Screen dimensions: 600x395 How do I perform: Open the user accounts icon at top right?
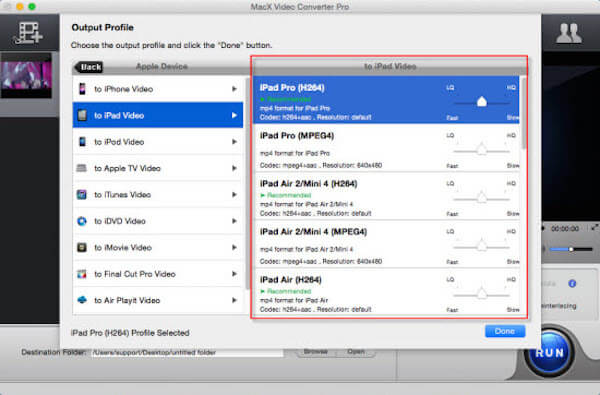pyautogui.click(x=569, y=33)
